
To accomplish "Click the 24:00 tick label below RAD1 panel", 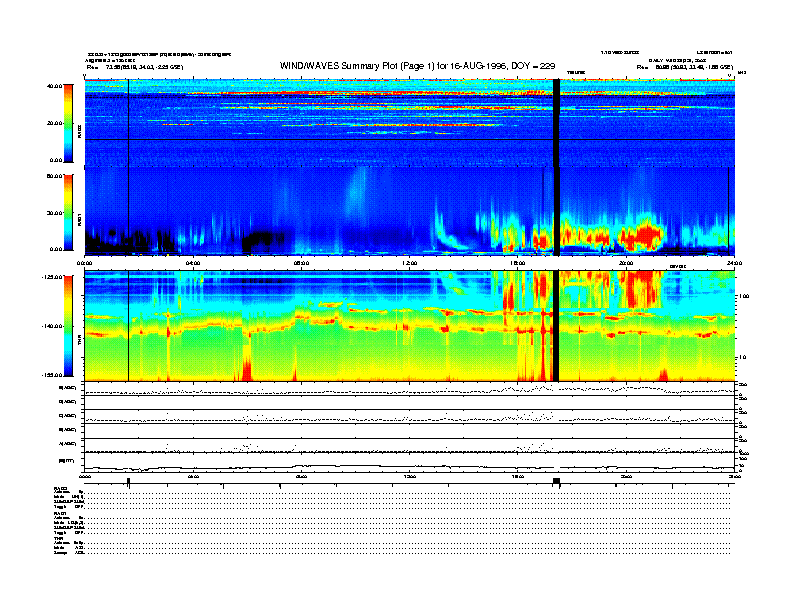I will (734, 263).
